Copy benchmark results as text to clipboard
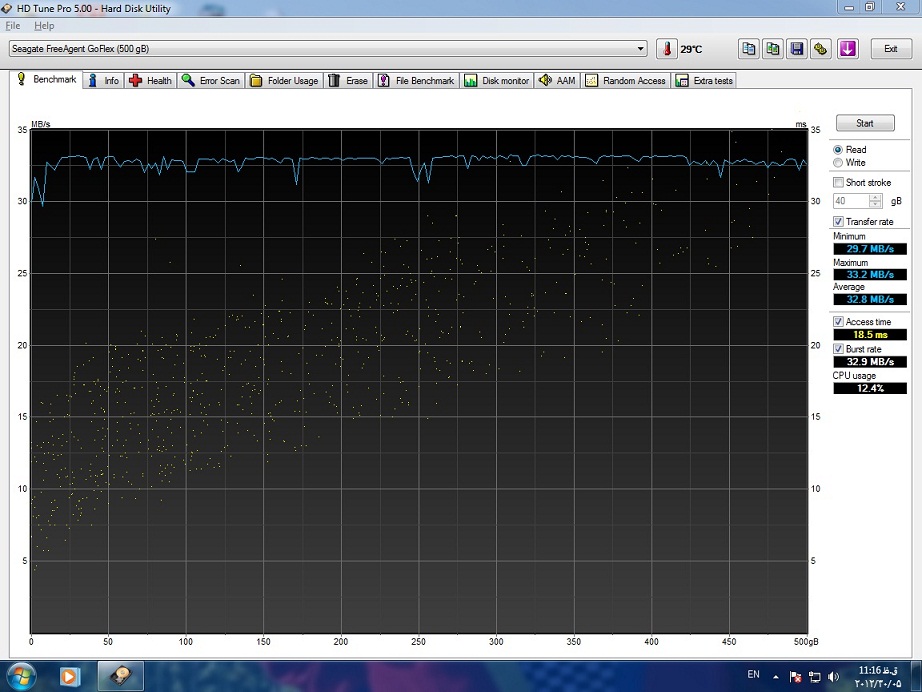The image size is (922, 692). (749, 49)
